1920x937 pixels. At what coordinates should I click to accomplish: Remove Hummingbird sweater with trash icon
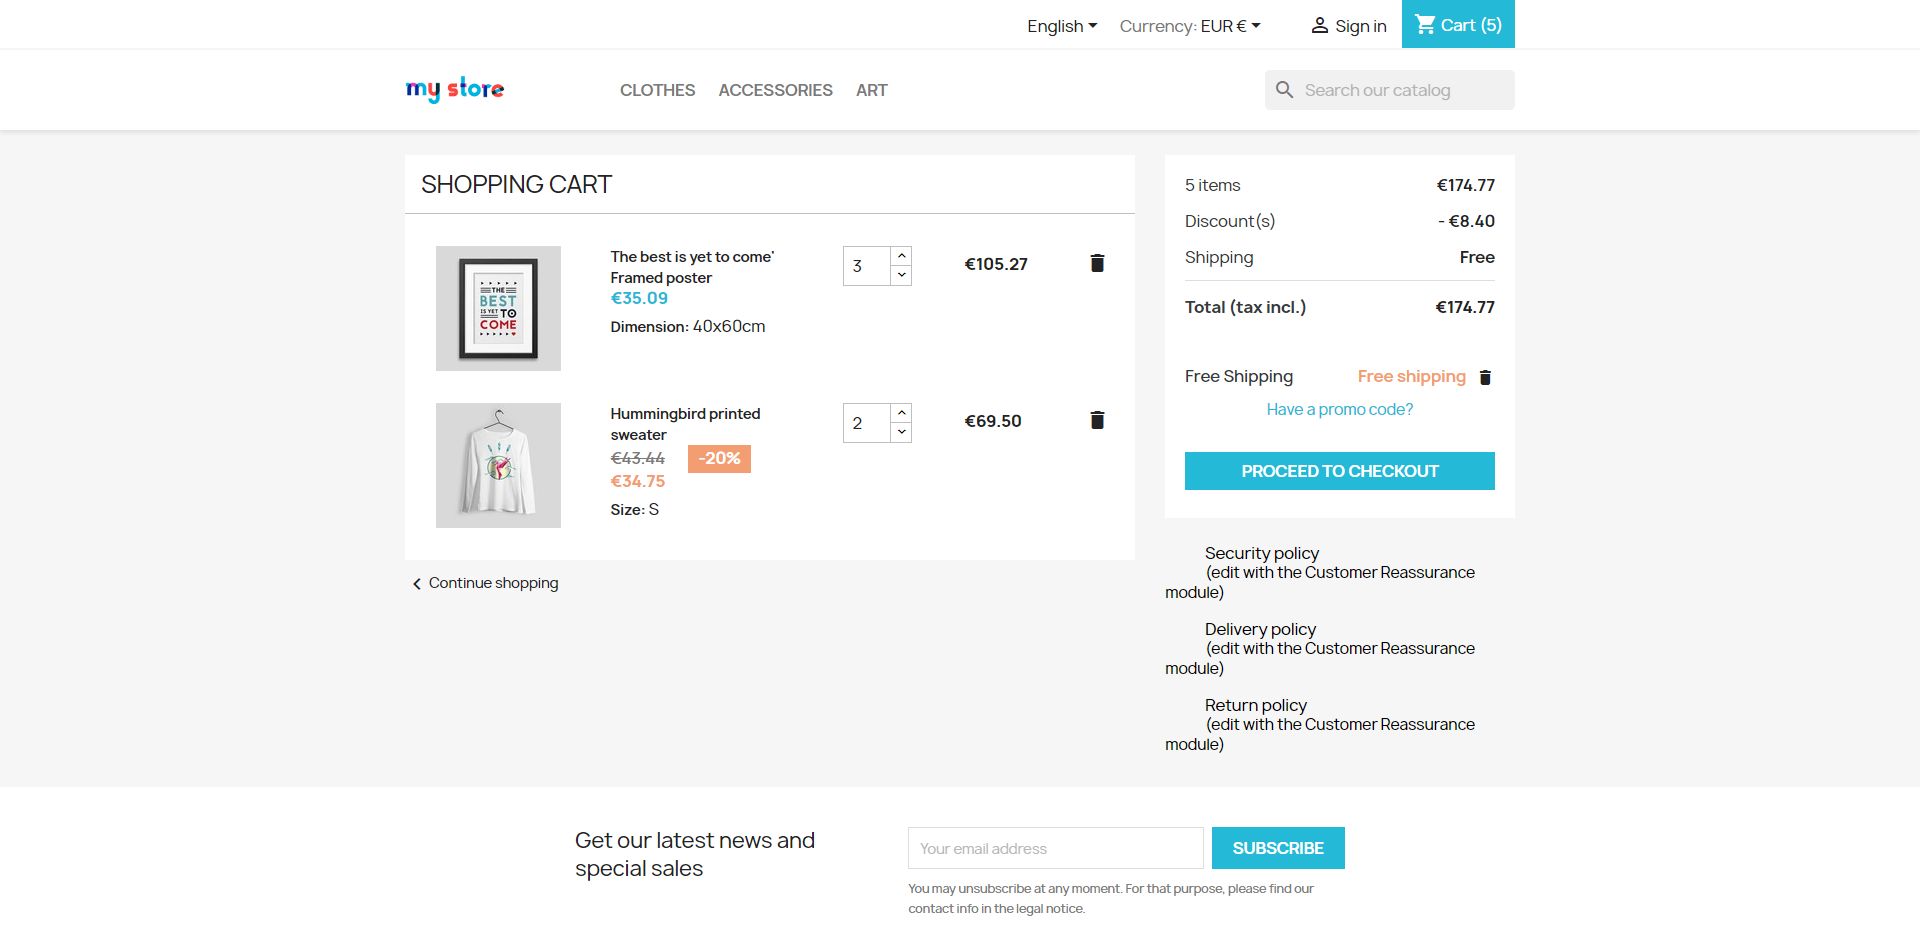1097,420
